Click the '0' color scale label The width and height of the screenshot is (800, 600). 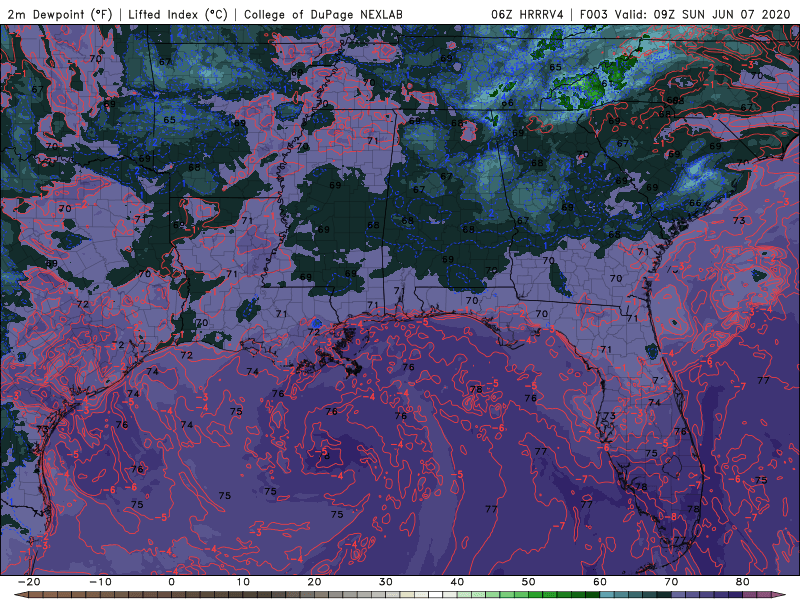coord(171,582)
